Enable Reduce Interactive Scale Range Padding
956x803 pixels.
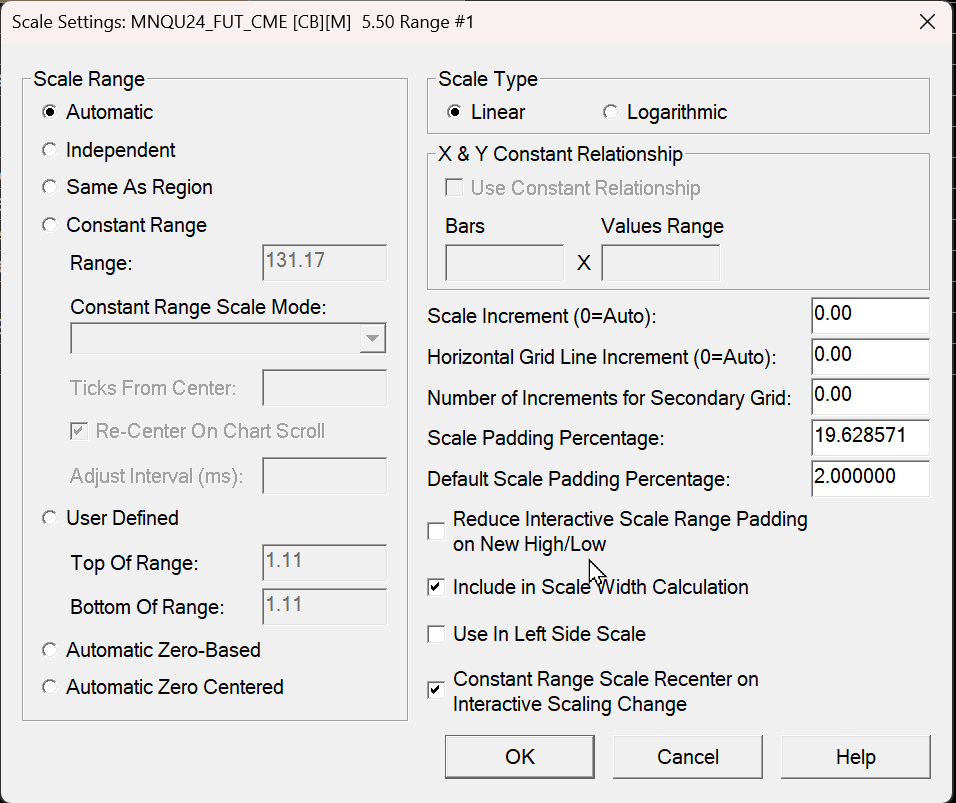pos(436,532)
